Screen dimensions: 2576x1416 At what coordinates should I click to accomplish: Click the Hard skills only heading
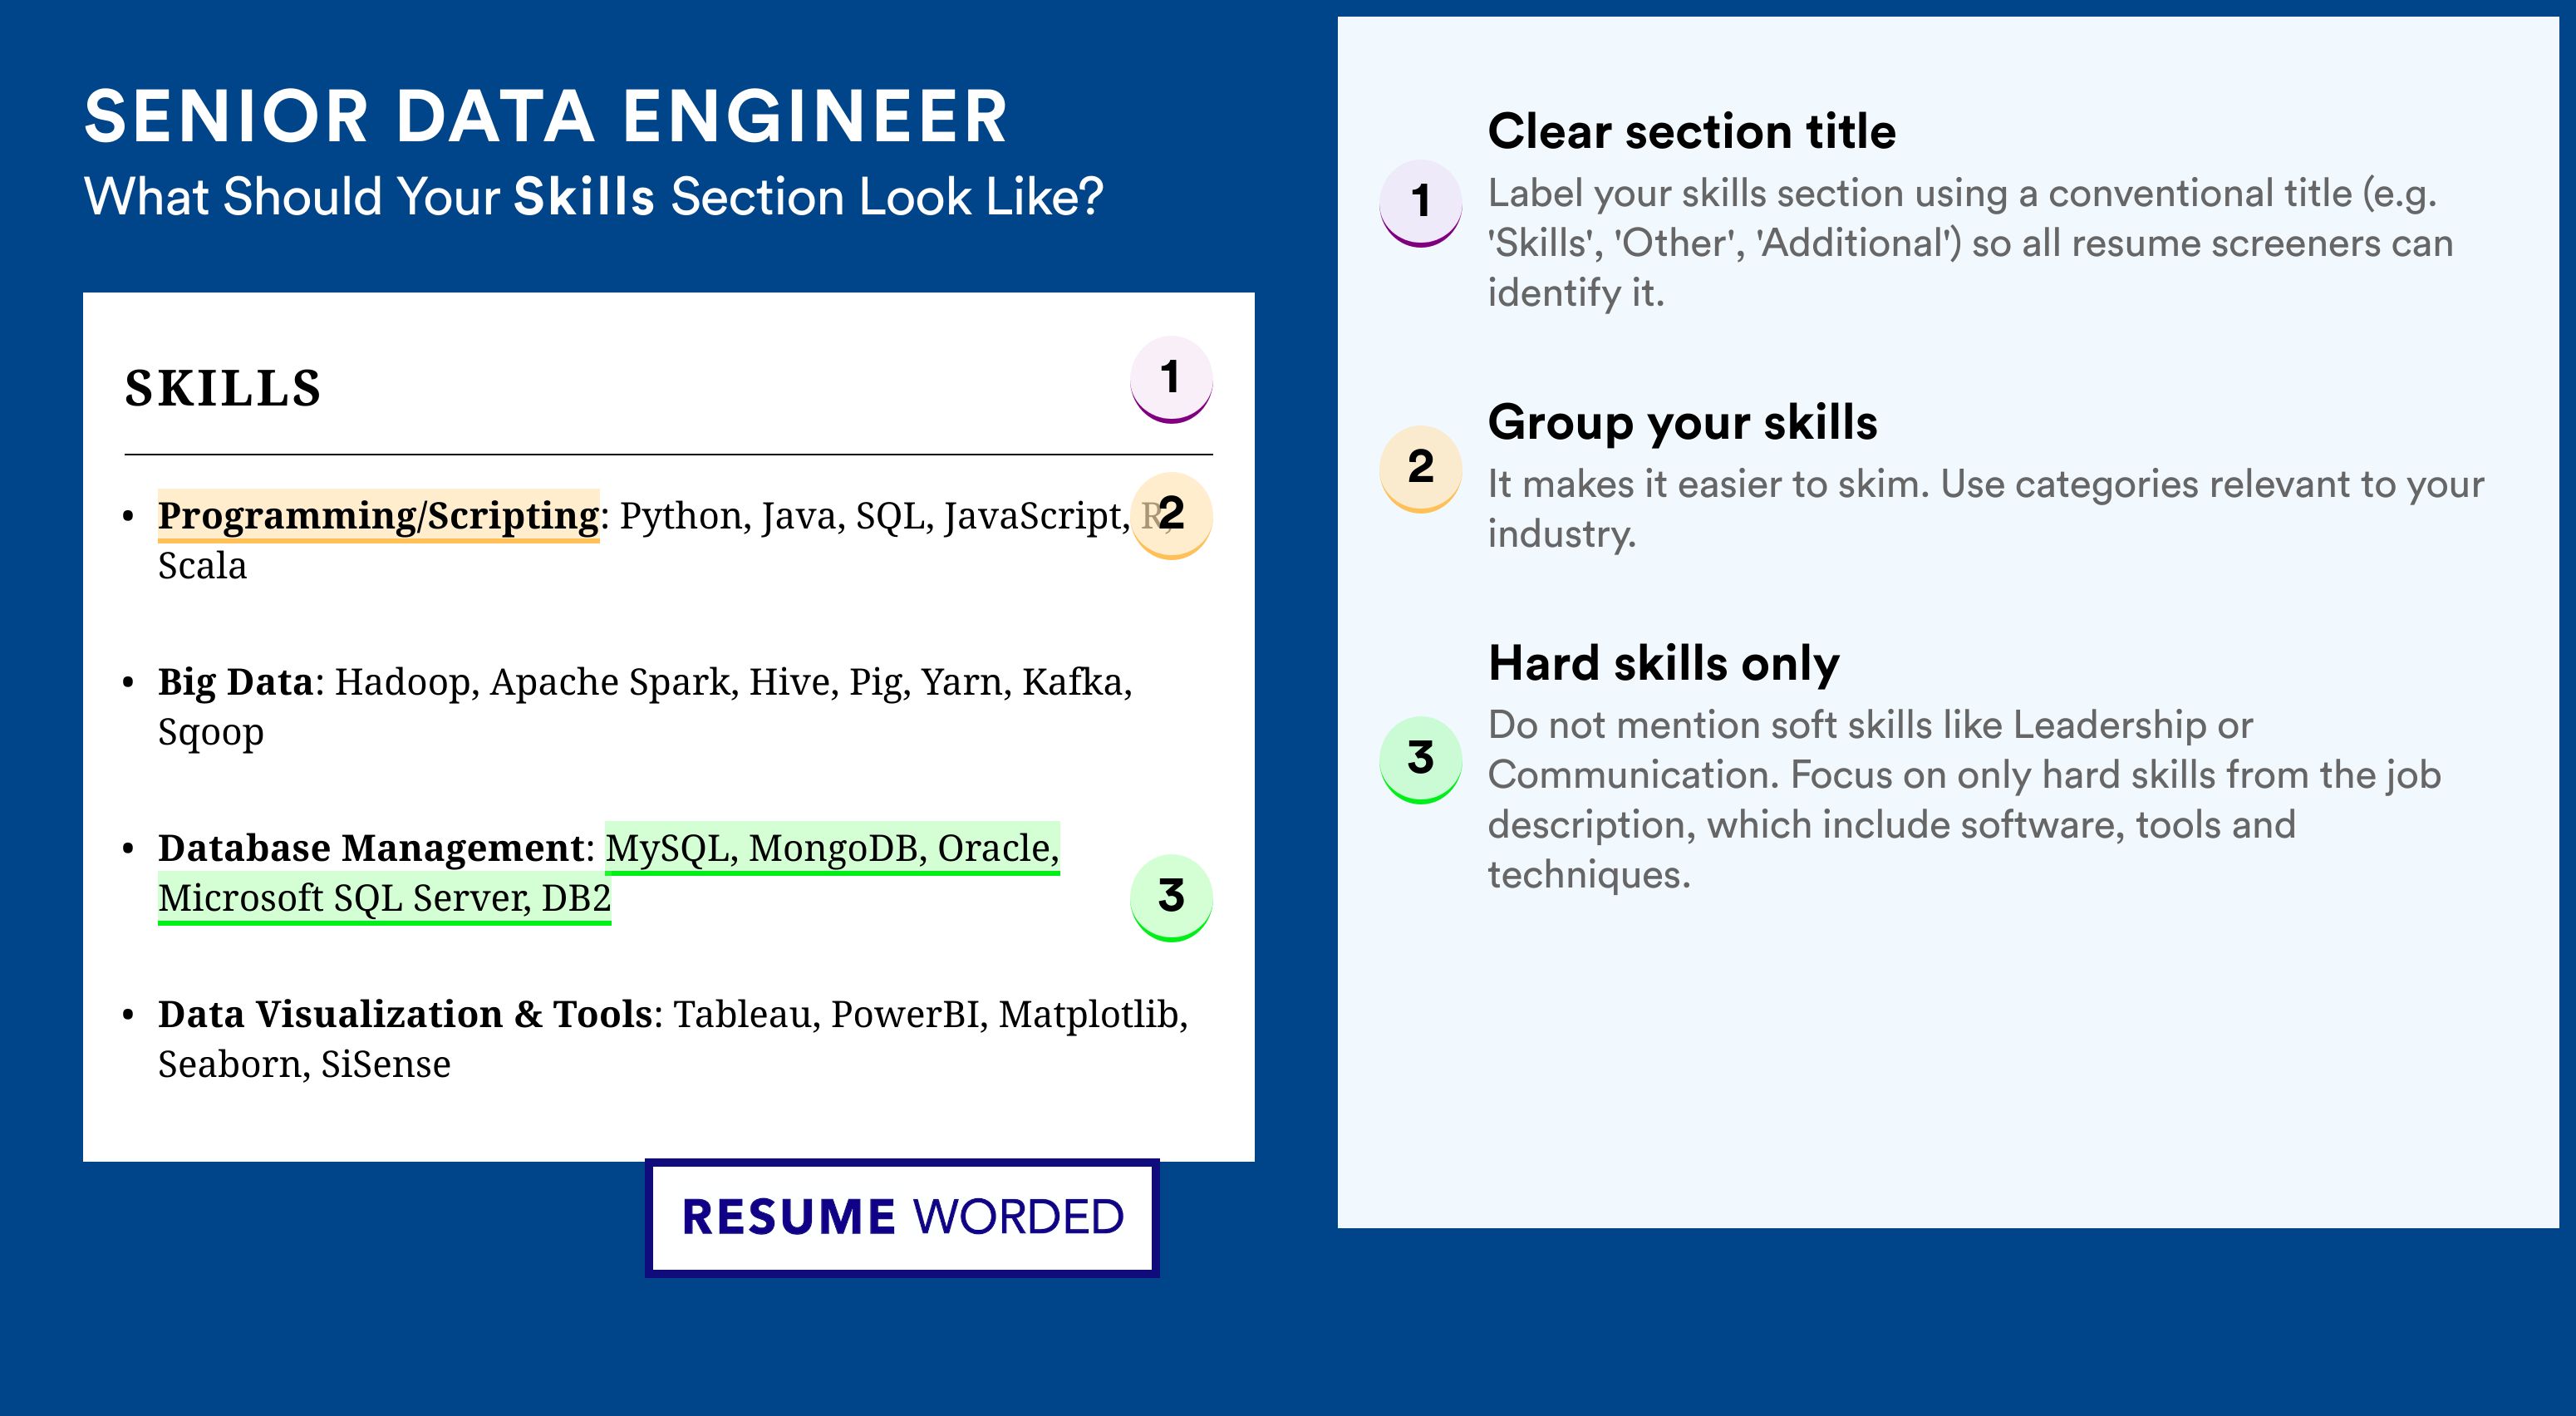[1664, 663]
